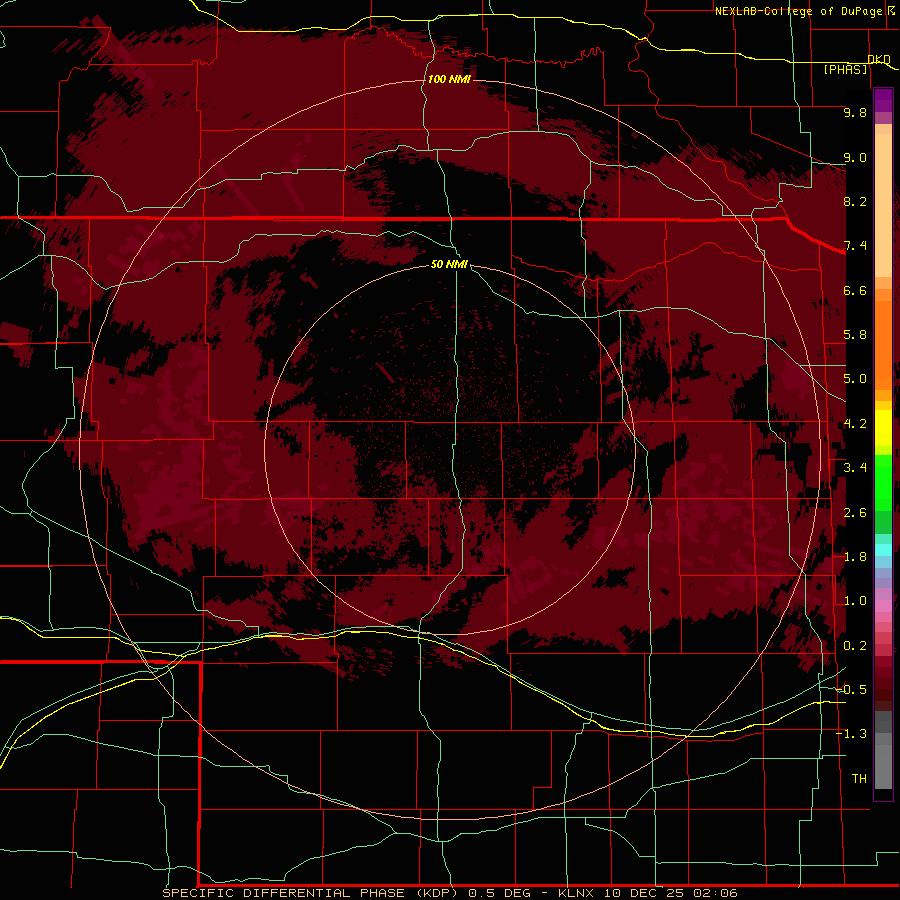Image resolution: width=900 pixels, height=900 pixels.
Task: Click the purple top segment of color bar
Action: pyautogui.click(x=883, y=100)
